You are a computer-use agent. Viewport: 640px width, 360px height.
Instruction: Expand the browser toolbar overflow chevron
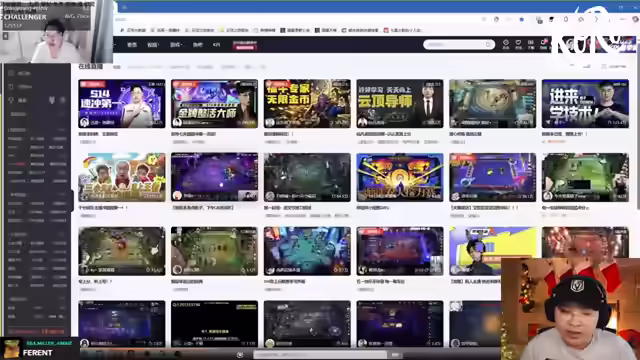pyautogui.click(x=596, y=19)
